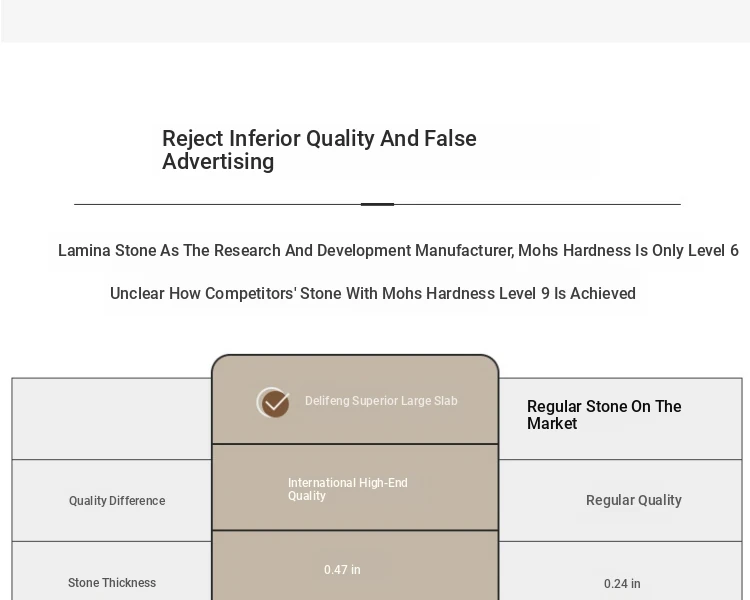Click the word Market in the right column header
Viewport: 750px width, 600px height.
pos(552,423)
